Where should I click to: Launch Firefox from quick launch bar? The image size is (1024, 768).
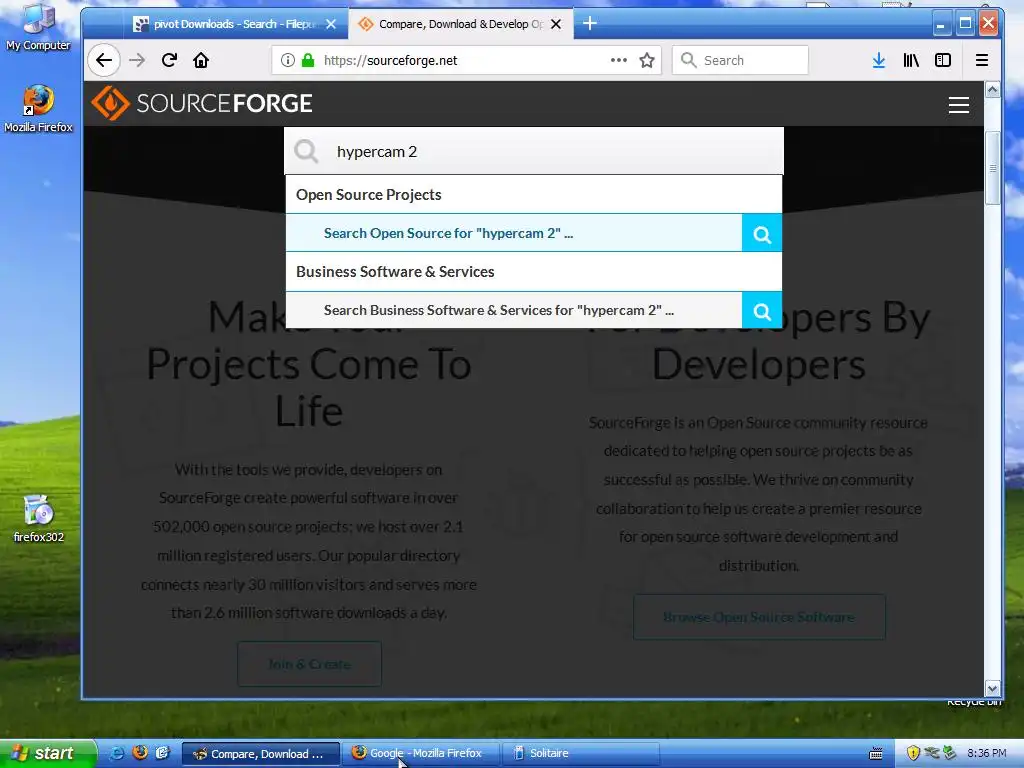(140, 752)
